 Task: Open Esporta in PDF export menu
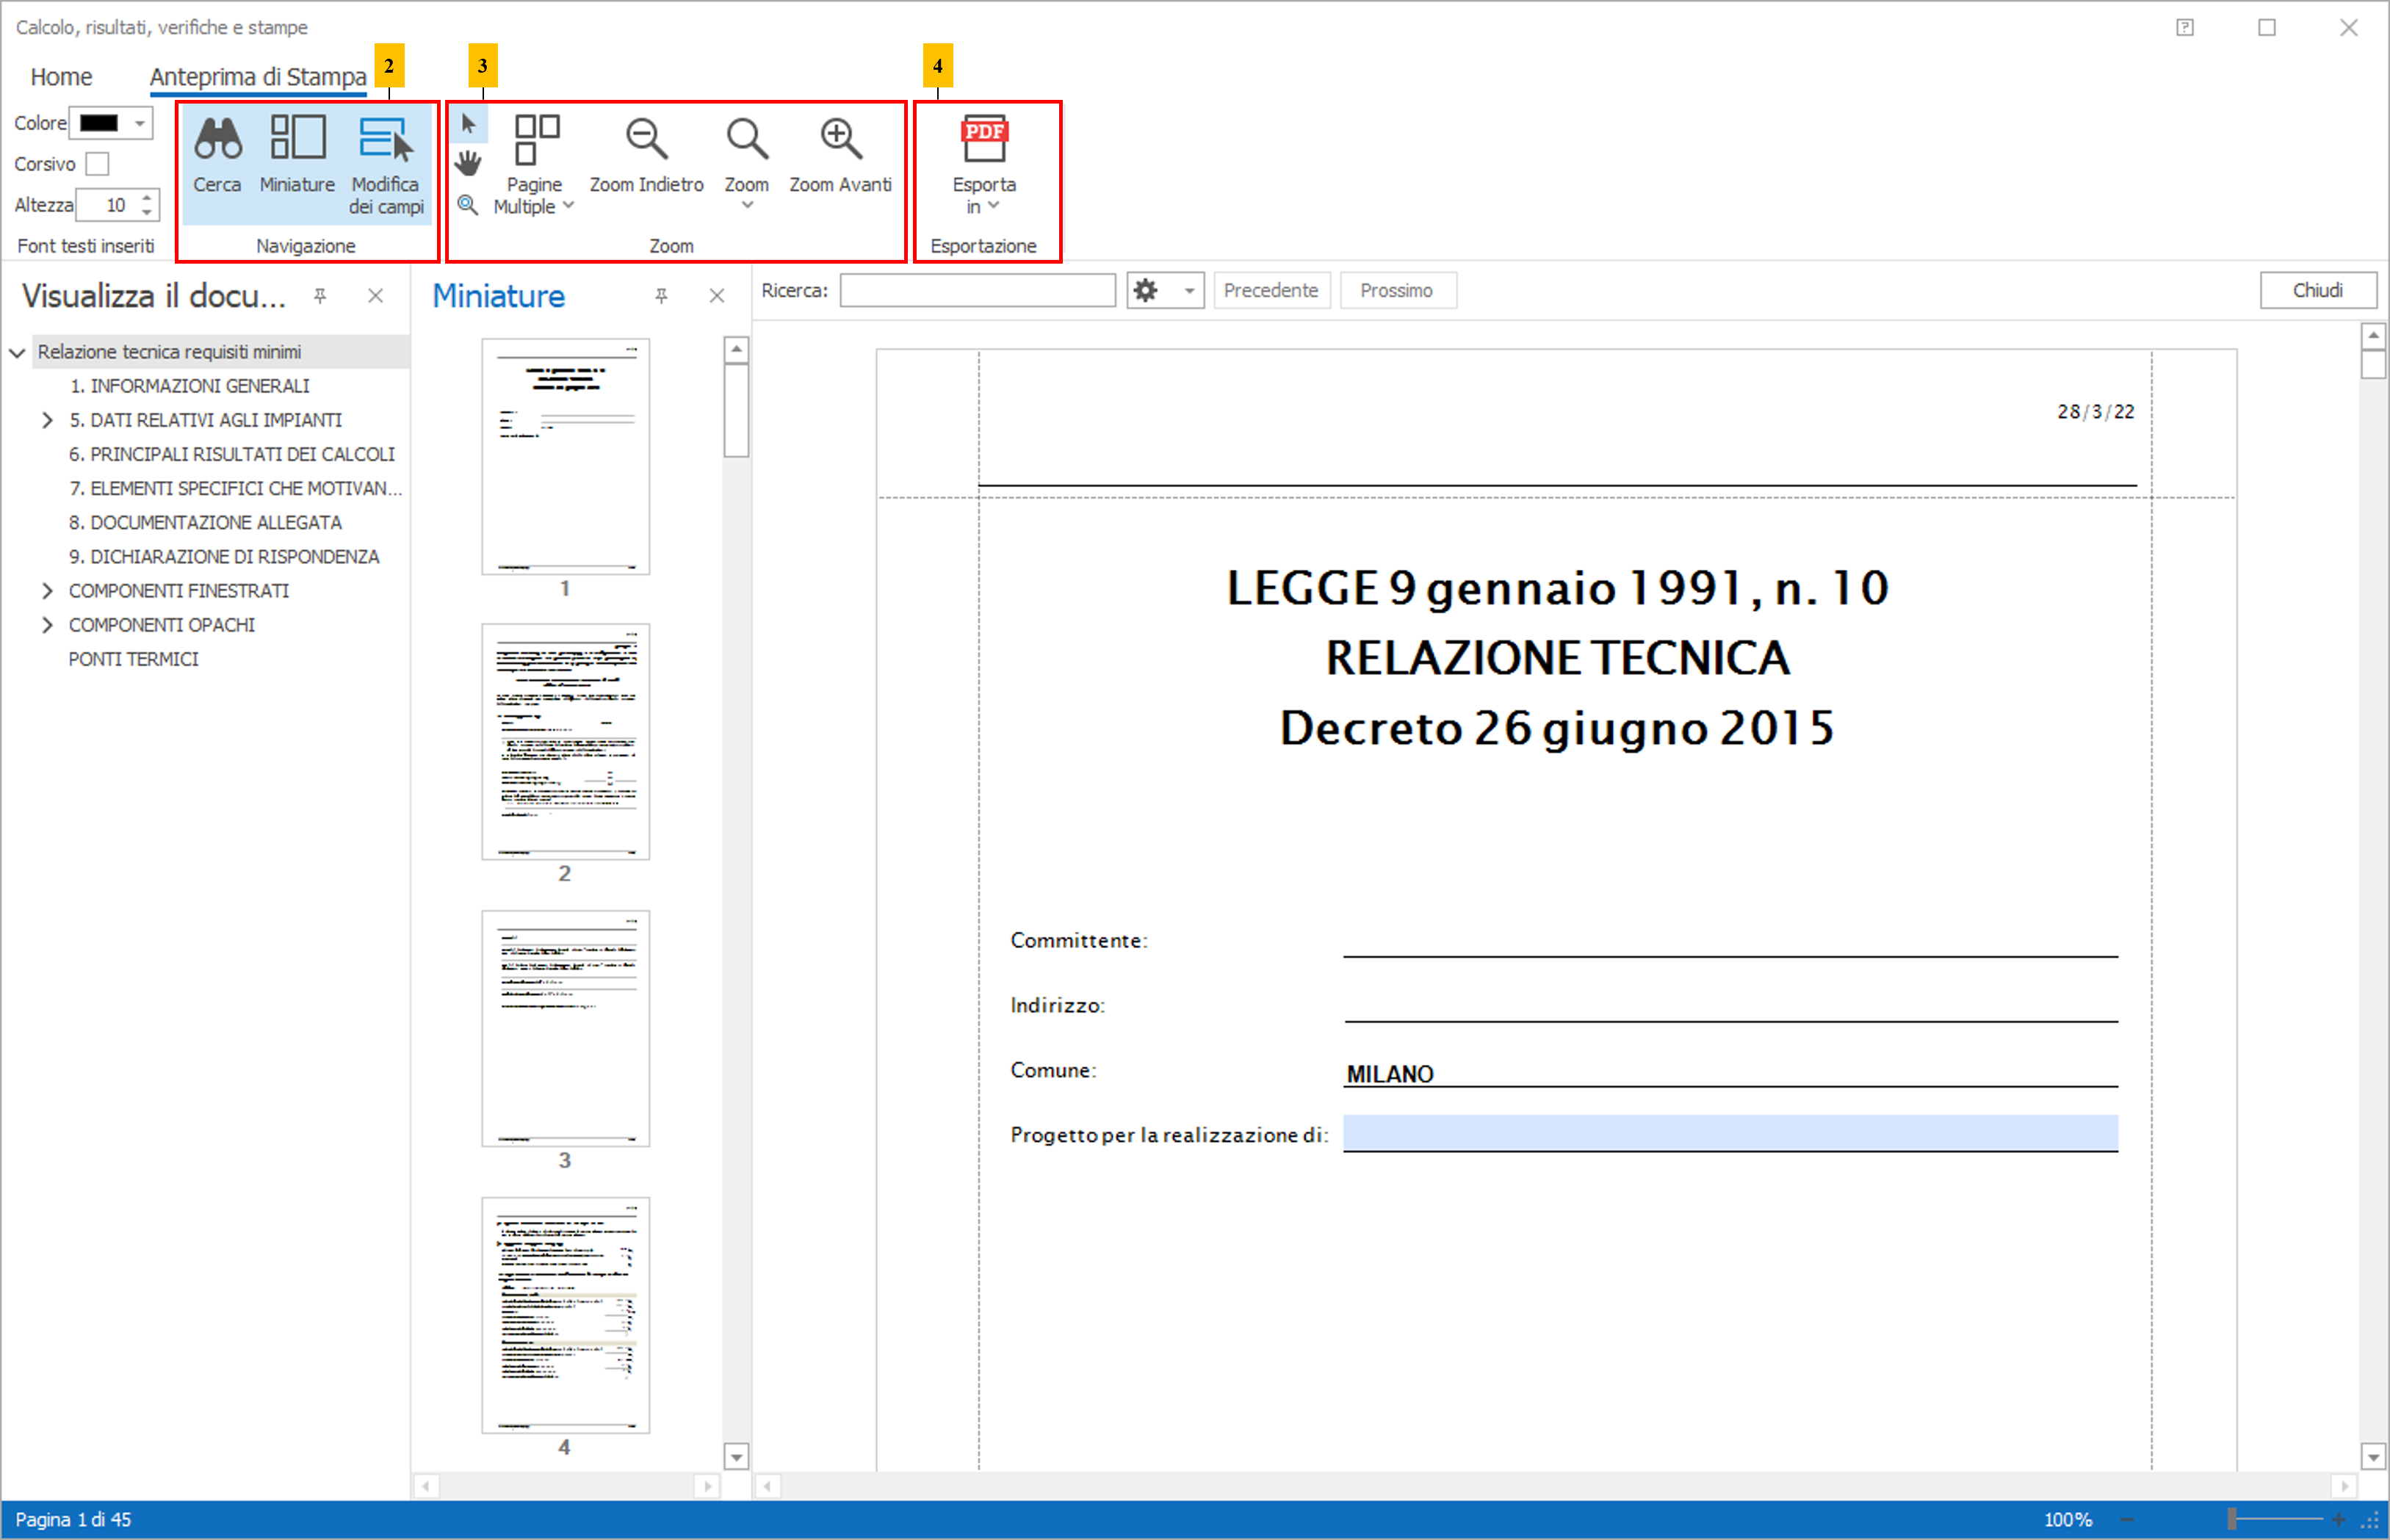(984, 165)
